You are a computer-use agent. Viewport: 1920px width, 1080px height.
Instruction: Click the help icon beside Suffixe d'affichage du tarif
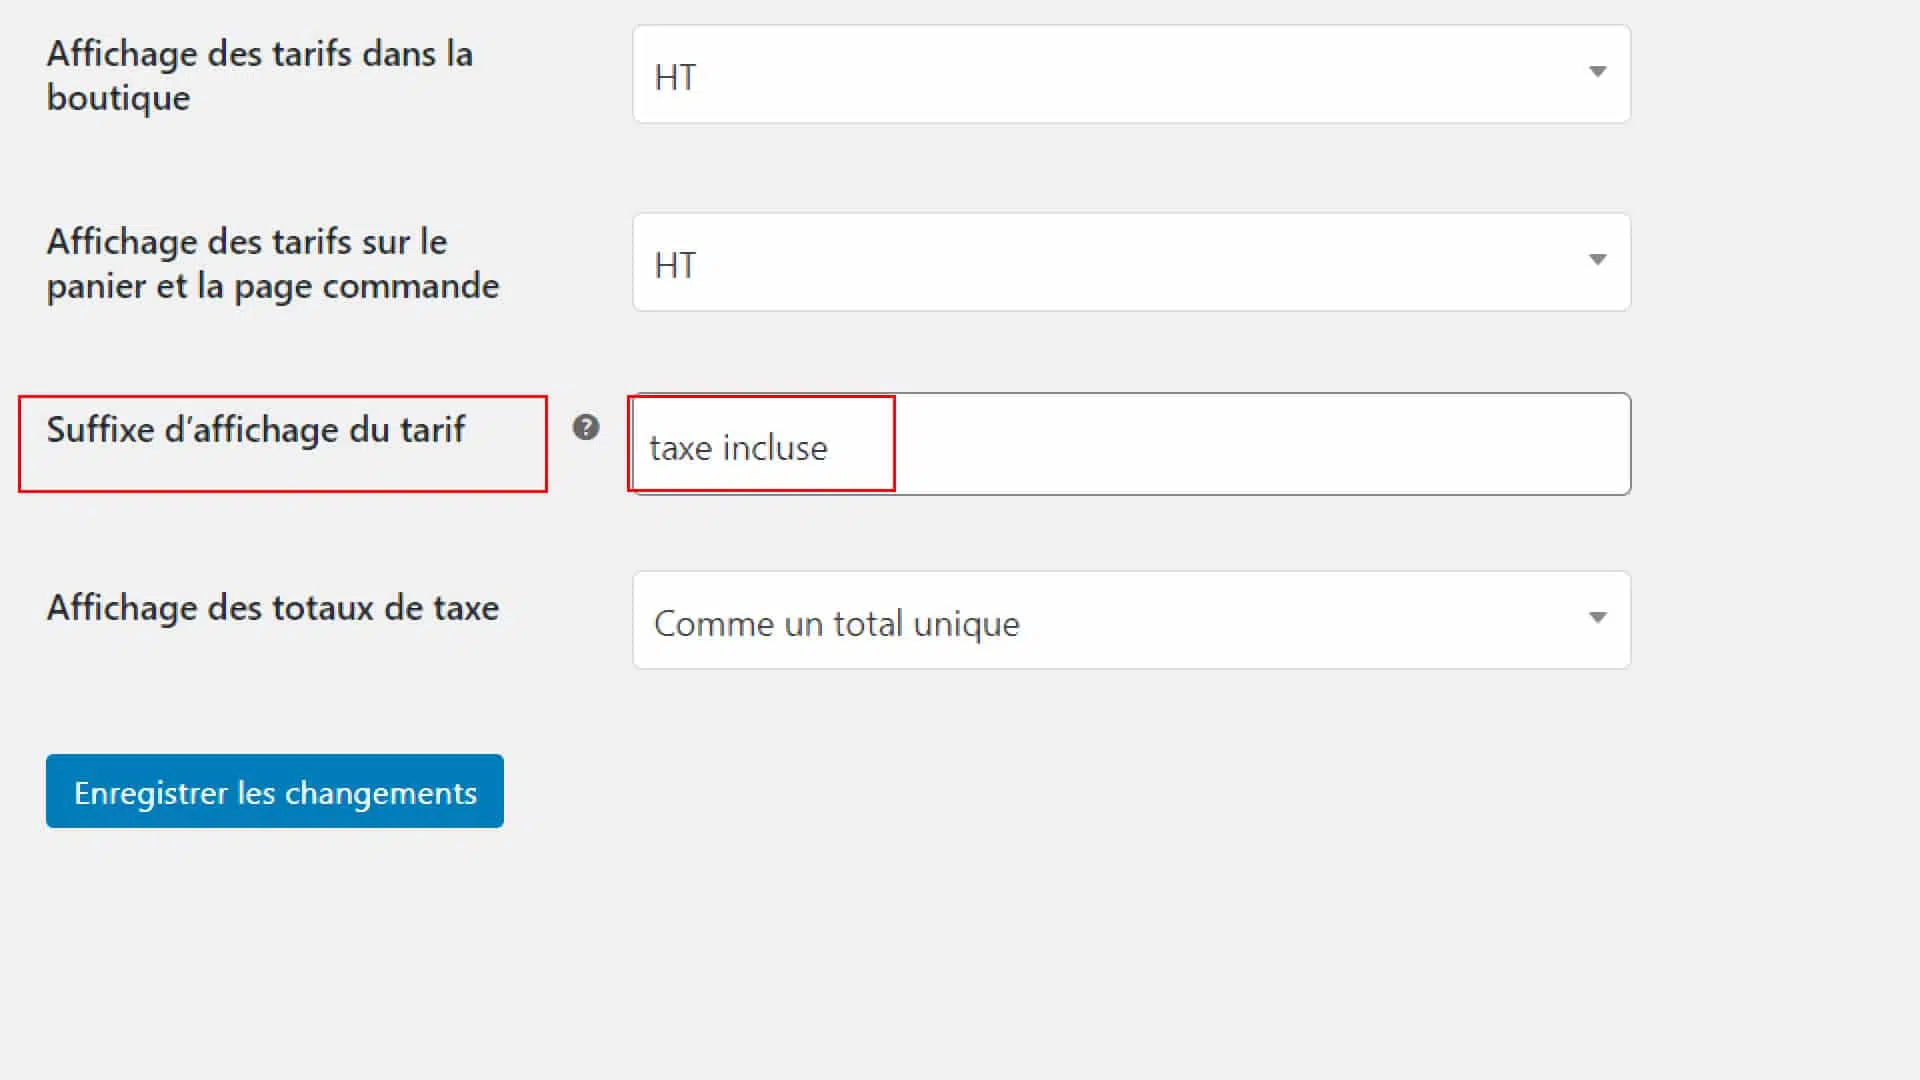[x=586, y=428]
